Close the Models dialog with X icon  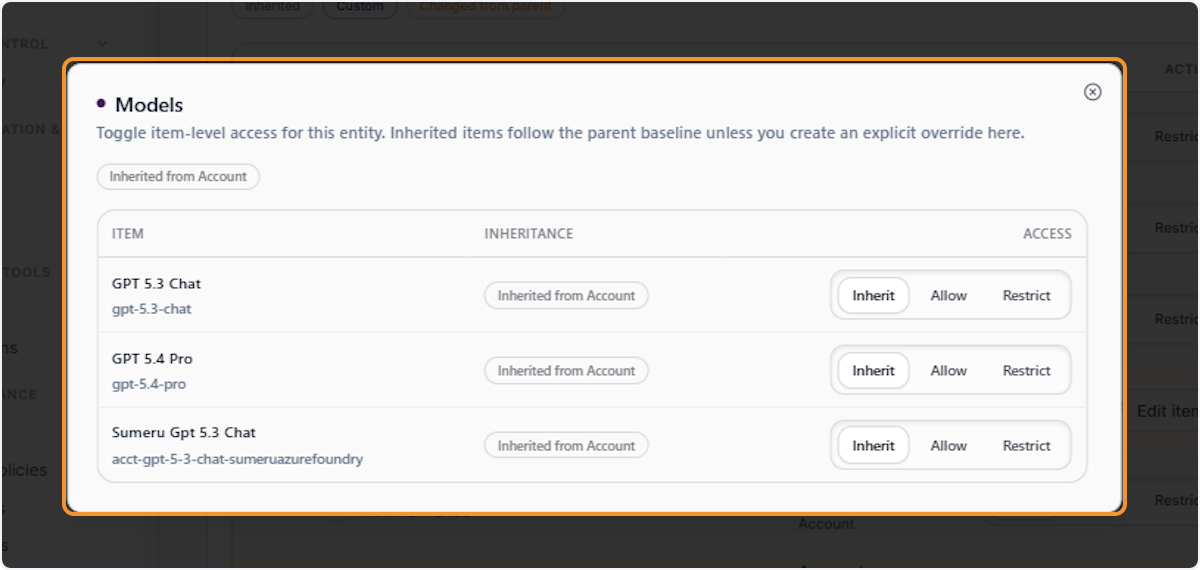1093,92
